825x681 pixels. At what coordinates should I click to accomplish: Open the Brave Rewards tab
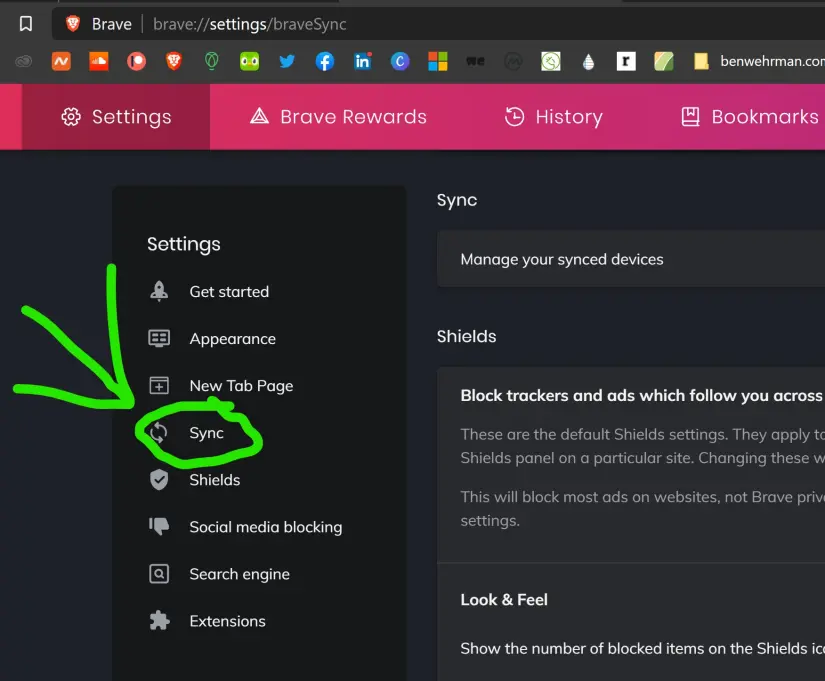(338, 117)
